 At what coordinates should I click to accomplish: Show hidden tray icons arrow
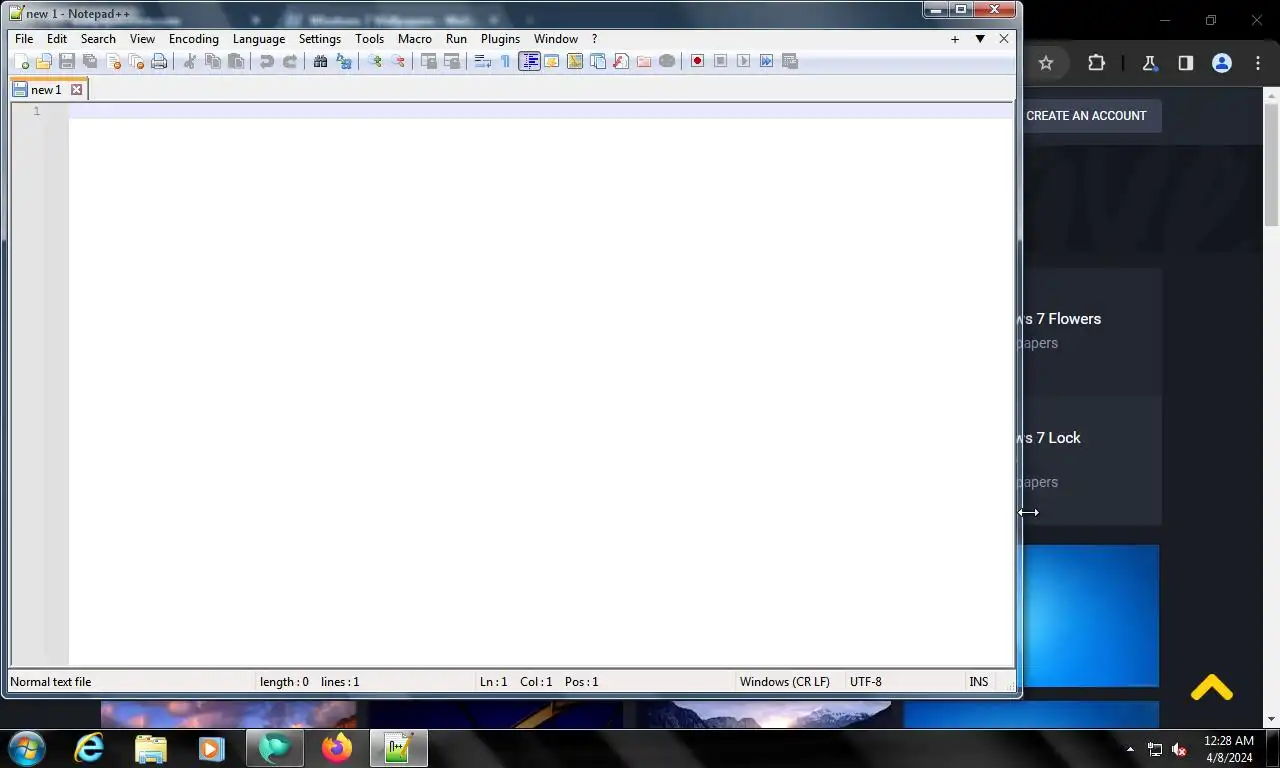[1131, 749]
